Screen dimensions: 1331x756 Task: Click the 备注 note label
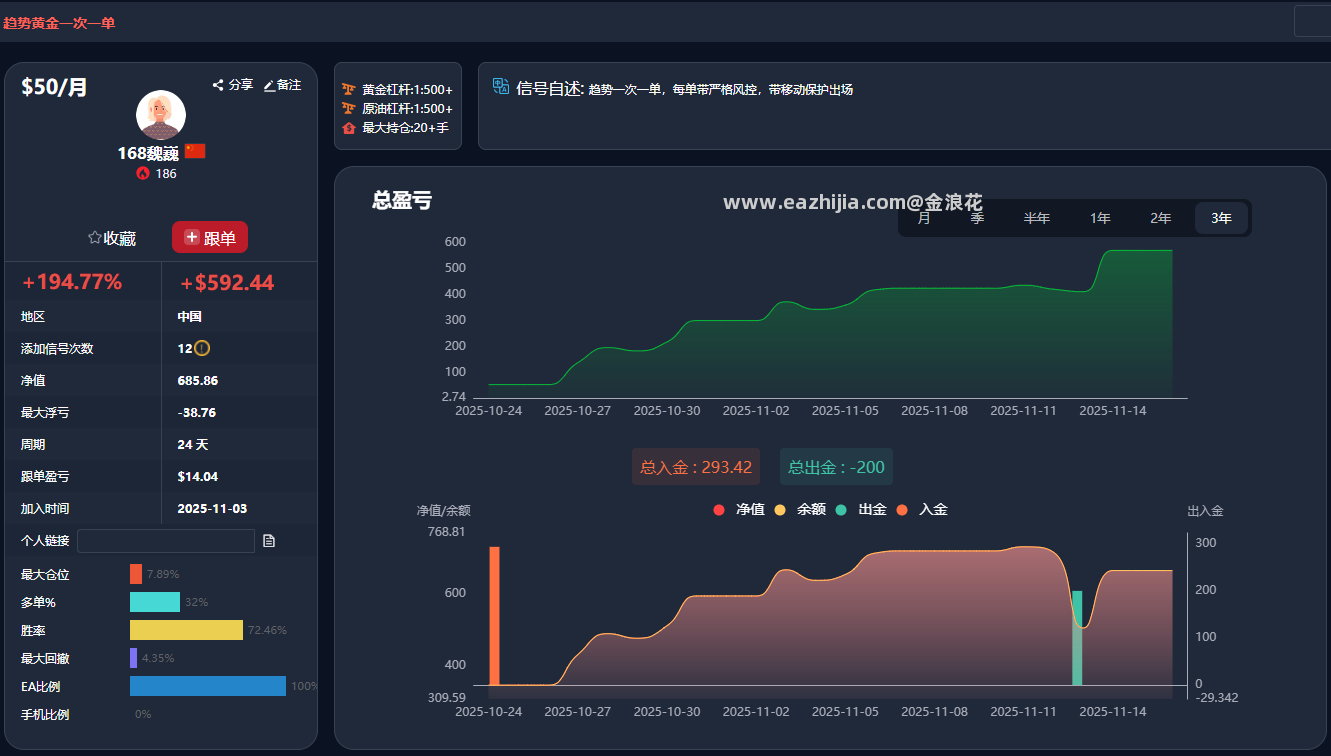[x=289, y=85]
